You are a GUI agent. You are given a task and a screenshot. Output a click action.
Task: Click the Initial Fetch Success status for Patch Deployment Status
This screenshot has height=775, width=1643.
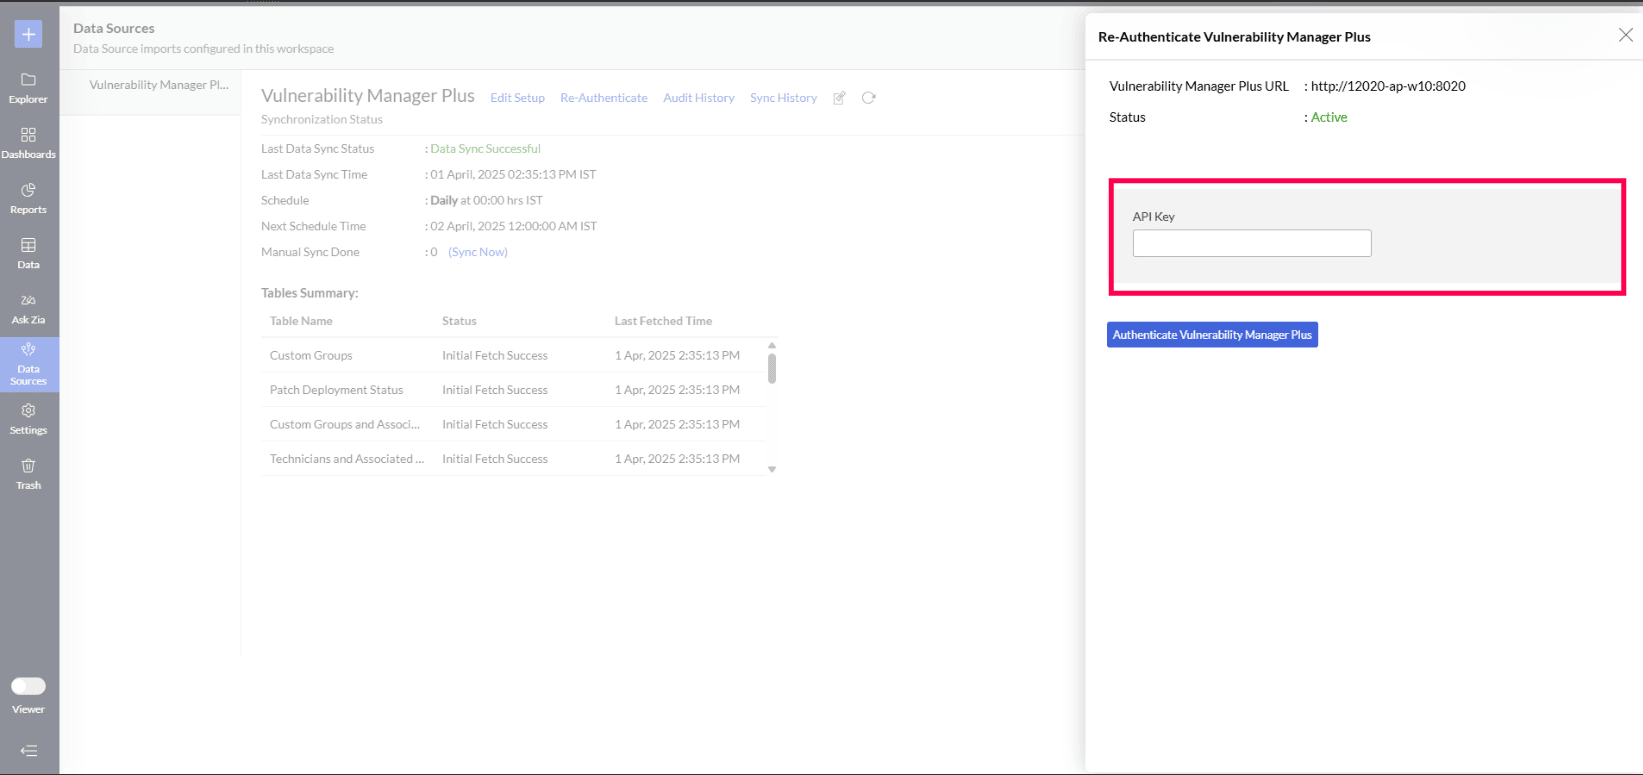click(x=495, y=390)
